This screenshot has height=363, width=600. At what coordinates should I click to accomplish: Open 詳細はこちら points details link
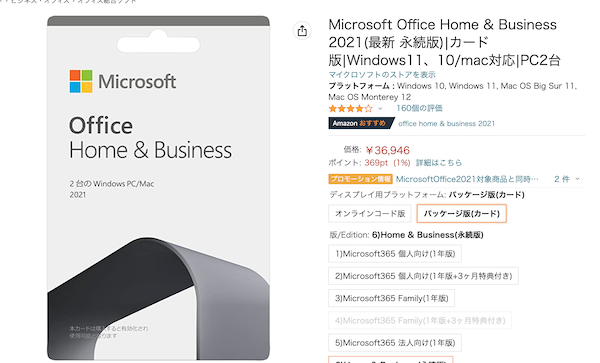click(x=439, y=163)
